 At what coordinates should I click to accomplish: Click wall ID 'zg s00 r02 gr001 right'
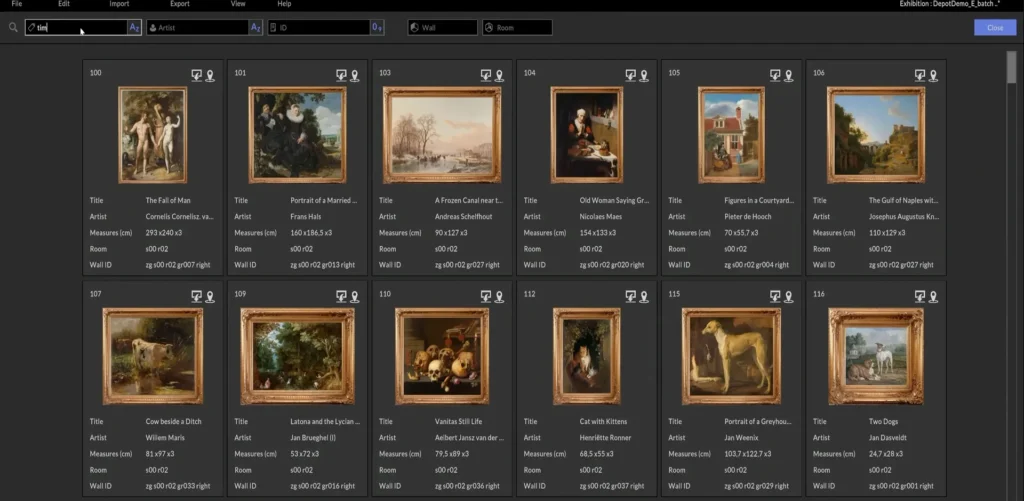point(901,486)
